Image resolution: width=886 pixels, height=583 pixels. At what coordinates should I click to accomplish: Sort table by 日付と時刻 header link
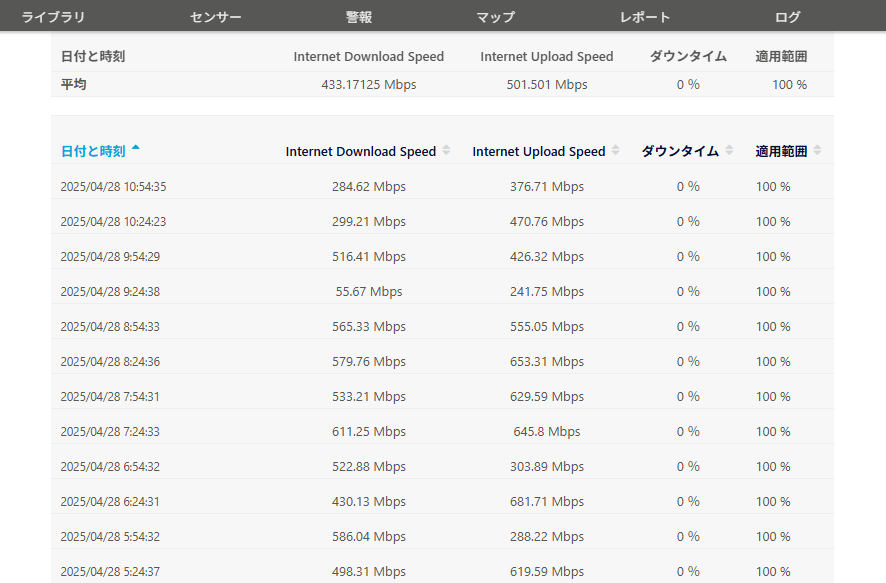[93, 151]
